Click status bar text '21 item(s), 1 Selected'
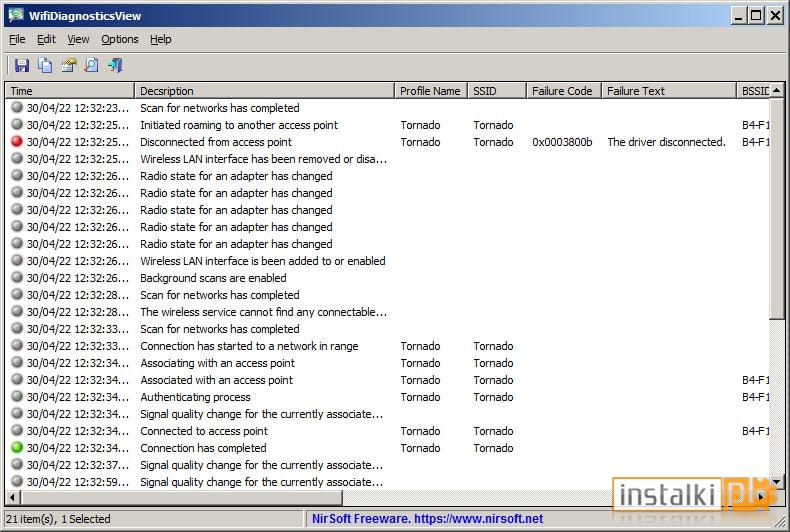790x532 pixels. 58,519
